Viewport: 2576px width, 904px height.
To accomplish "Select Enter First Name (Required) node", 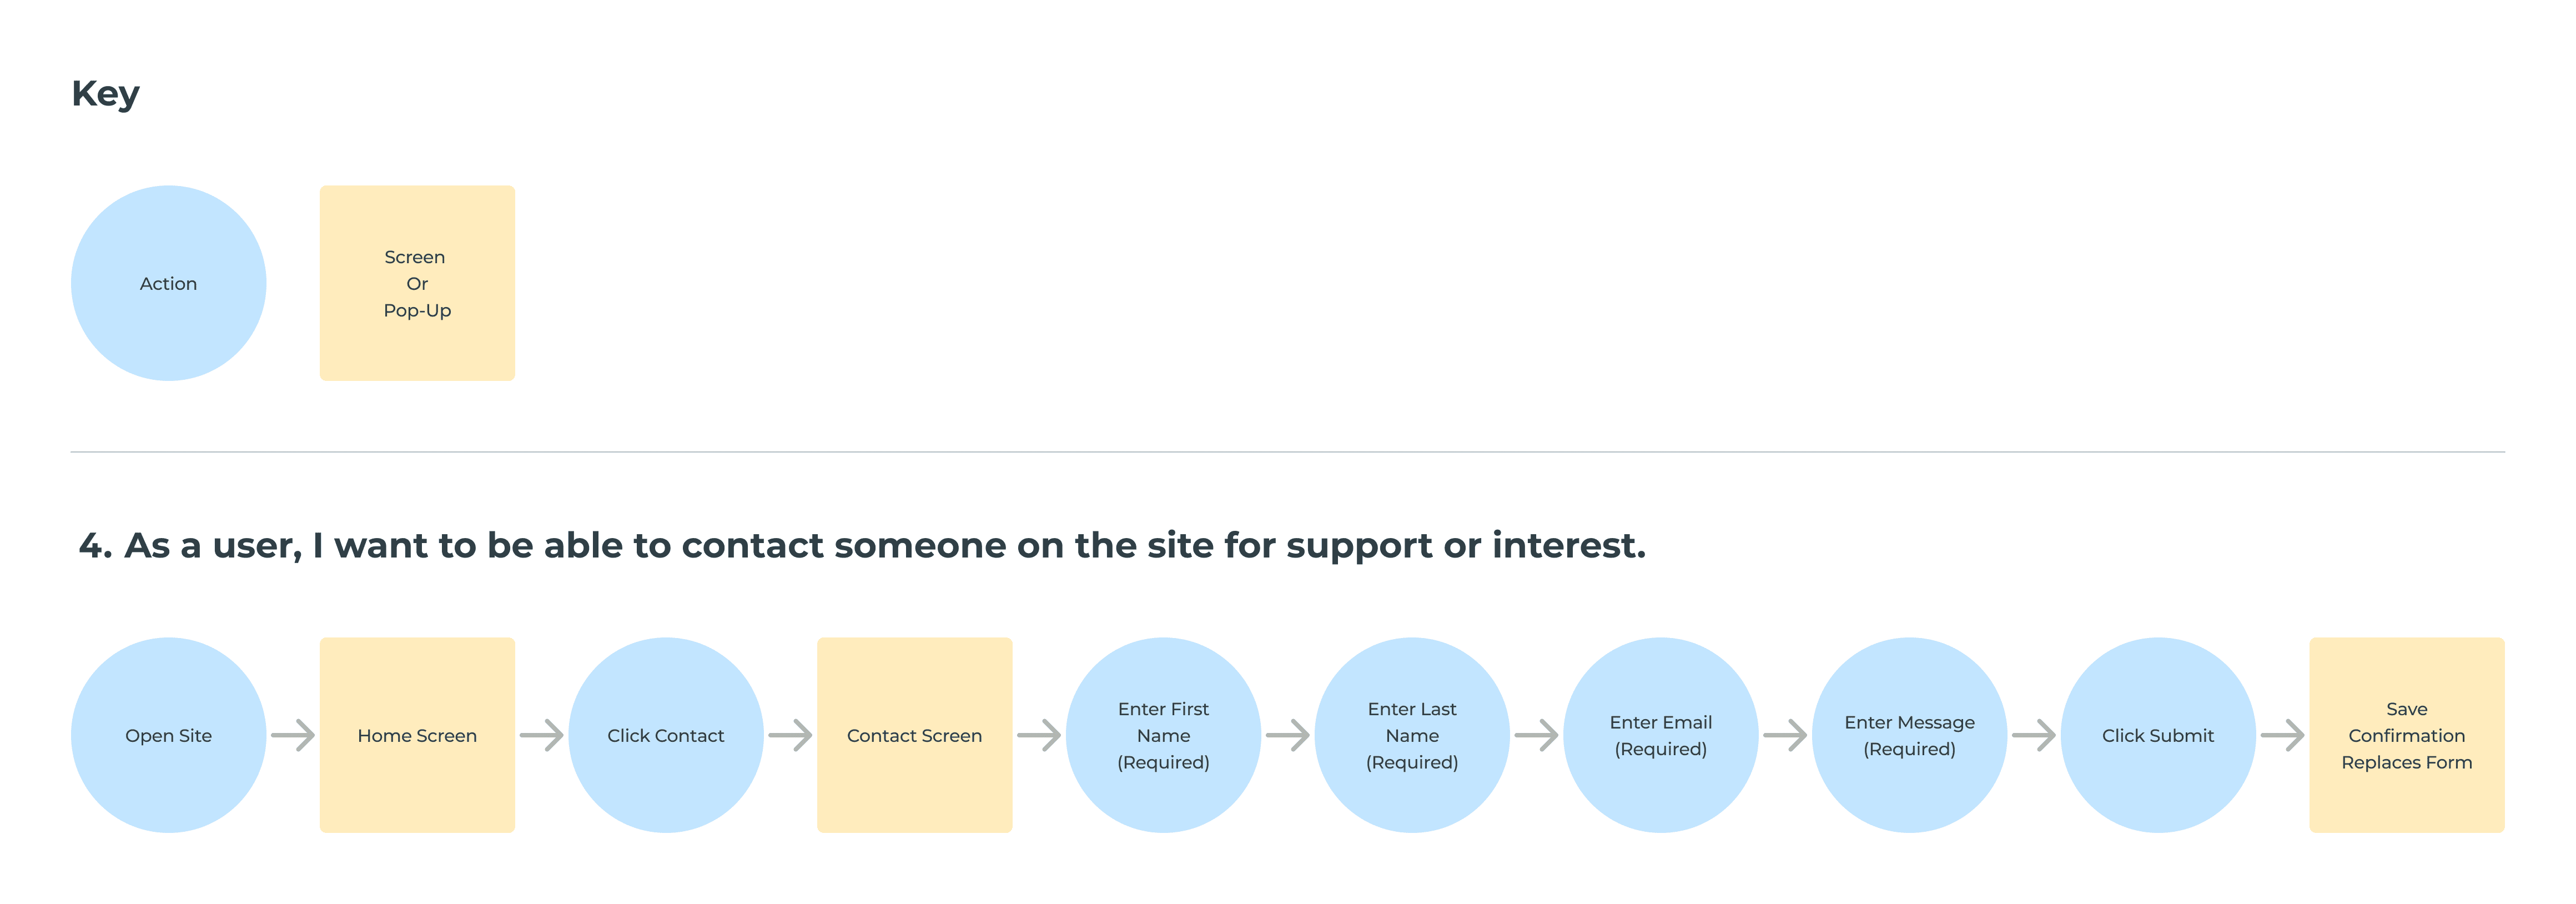I will click(x=1163, y=735).
